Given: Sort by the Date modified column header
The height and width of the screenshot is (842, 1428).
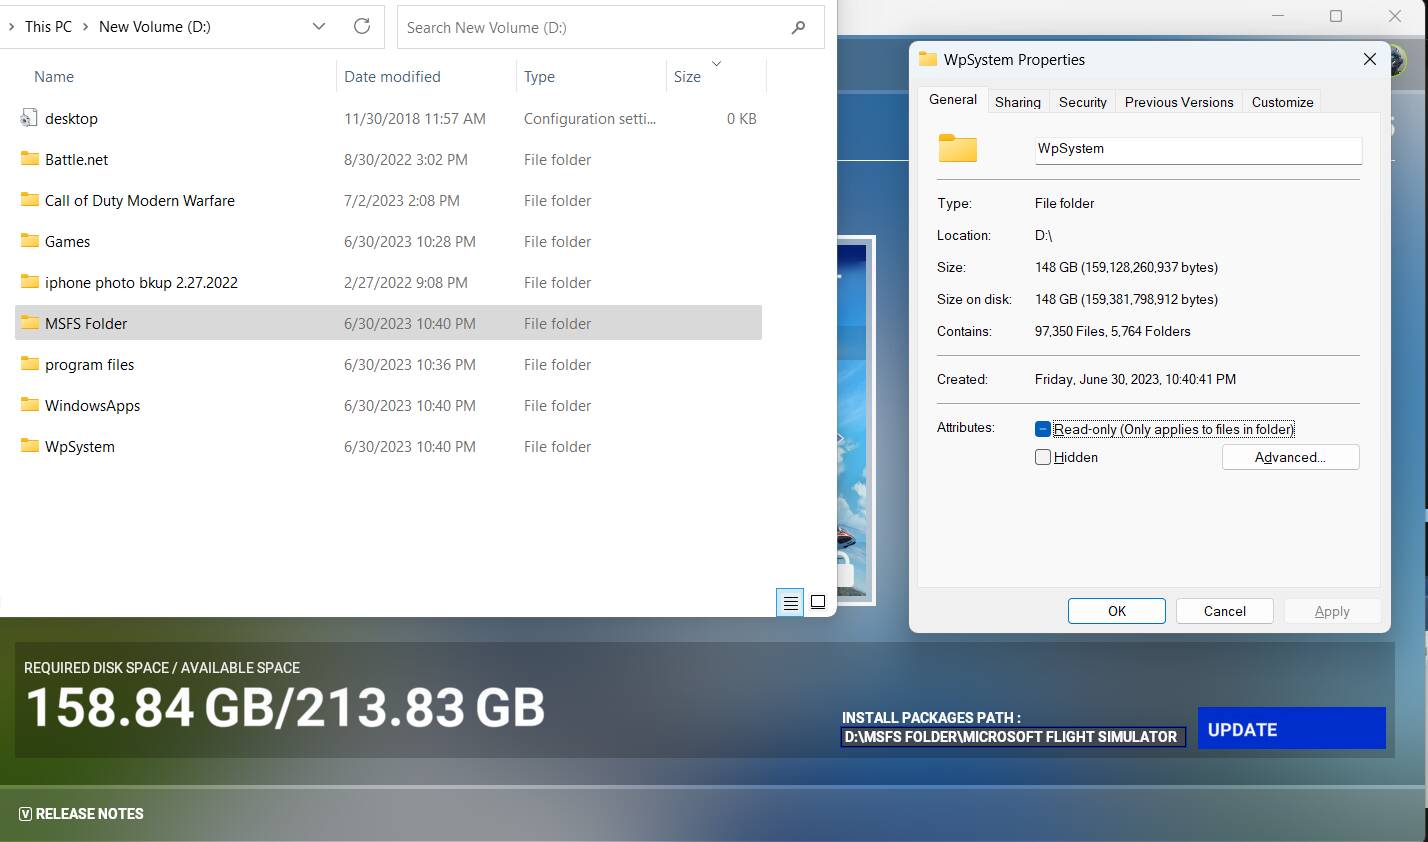Looking at the screenshot, I should click(x=392, y=77).
